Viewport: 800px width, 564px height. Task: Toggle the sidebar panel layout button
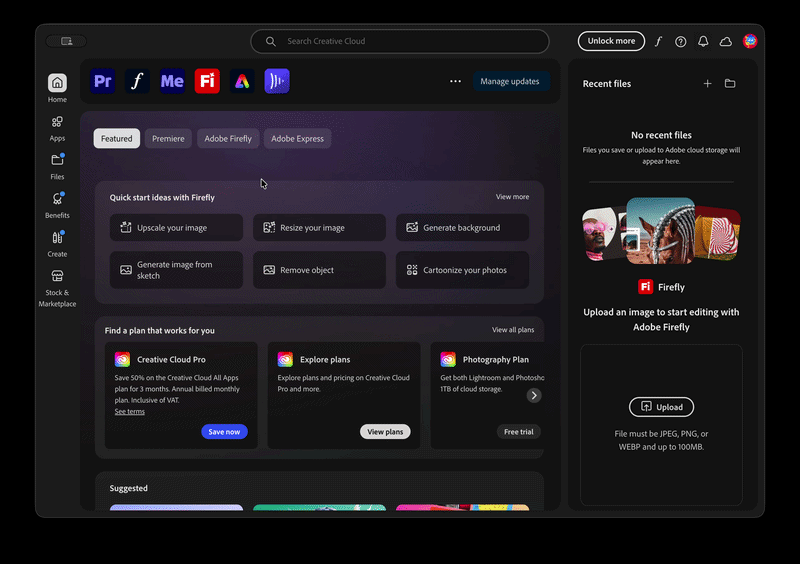point(66,41)
